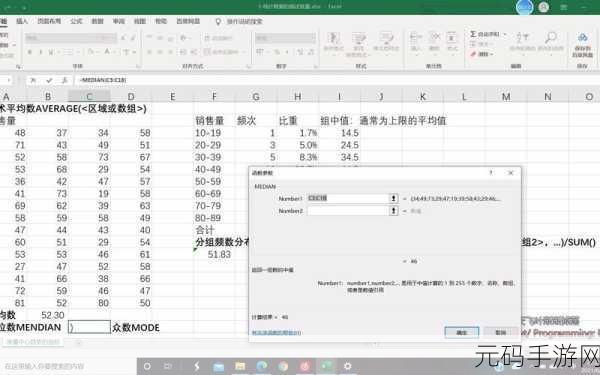
Task: Expand the Alignment group dialog launcher
Action: [x=249, y=67]
